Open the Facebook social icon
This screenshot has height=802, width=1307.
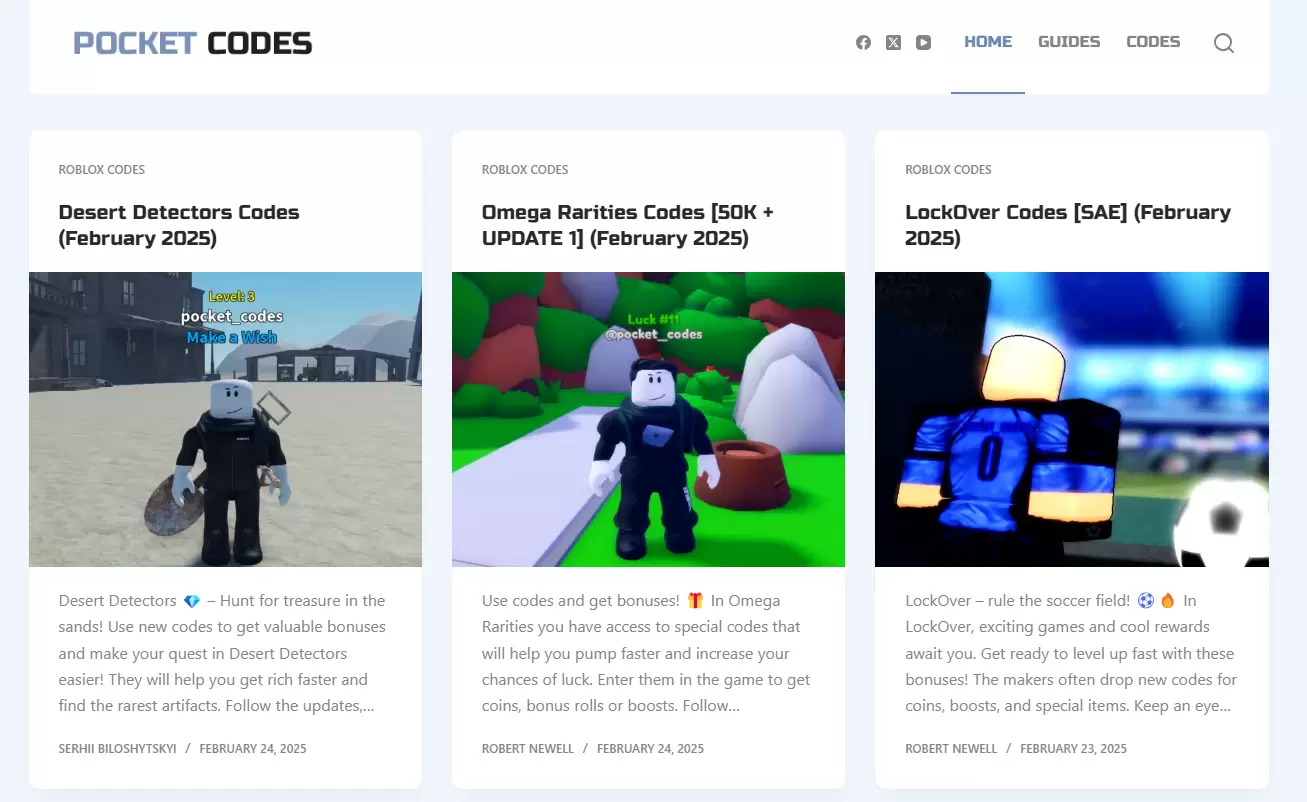tap(863, 43)
